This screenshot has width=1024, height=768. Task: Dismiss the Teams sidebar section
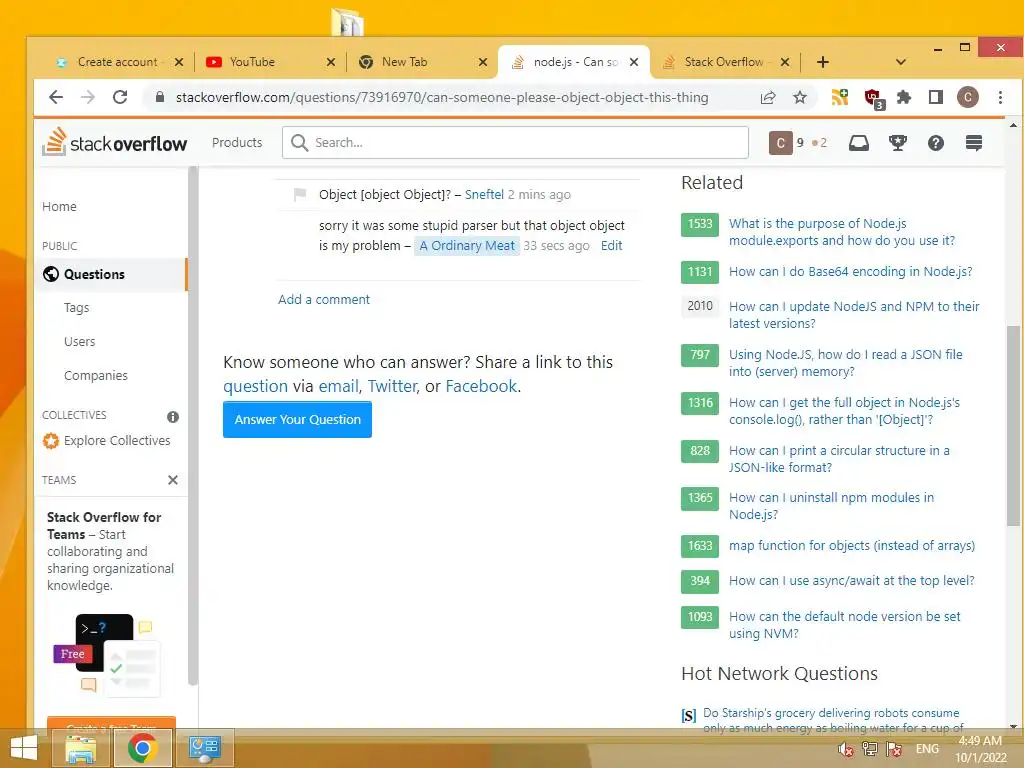(173, 480)
